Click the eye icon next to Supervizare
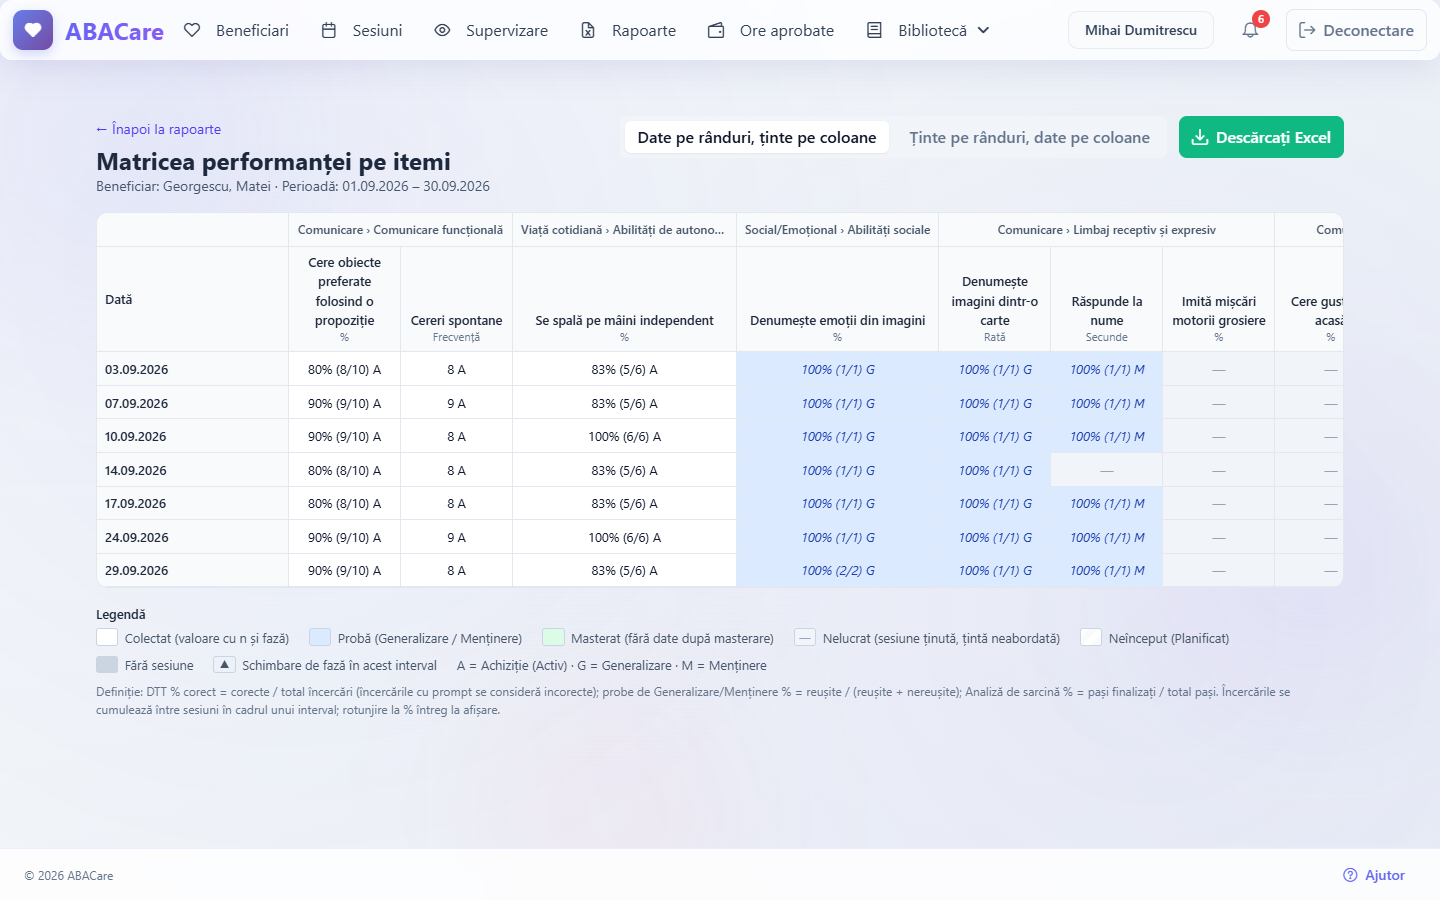The width and height of the screenshot is (1440, 900). pos(442,30)
